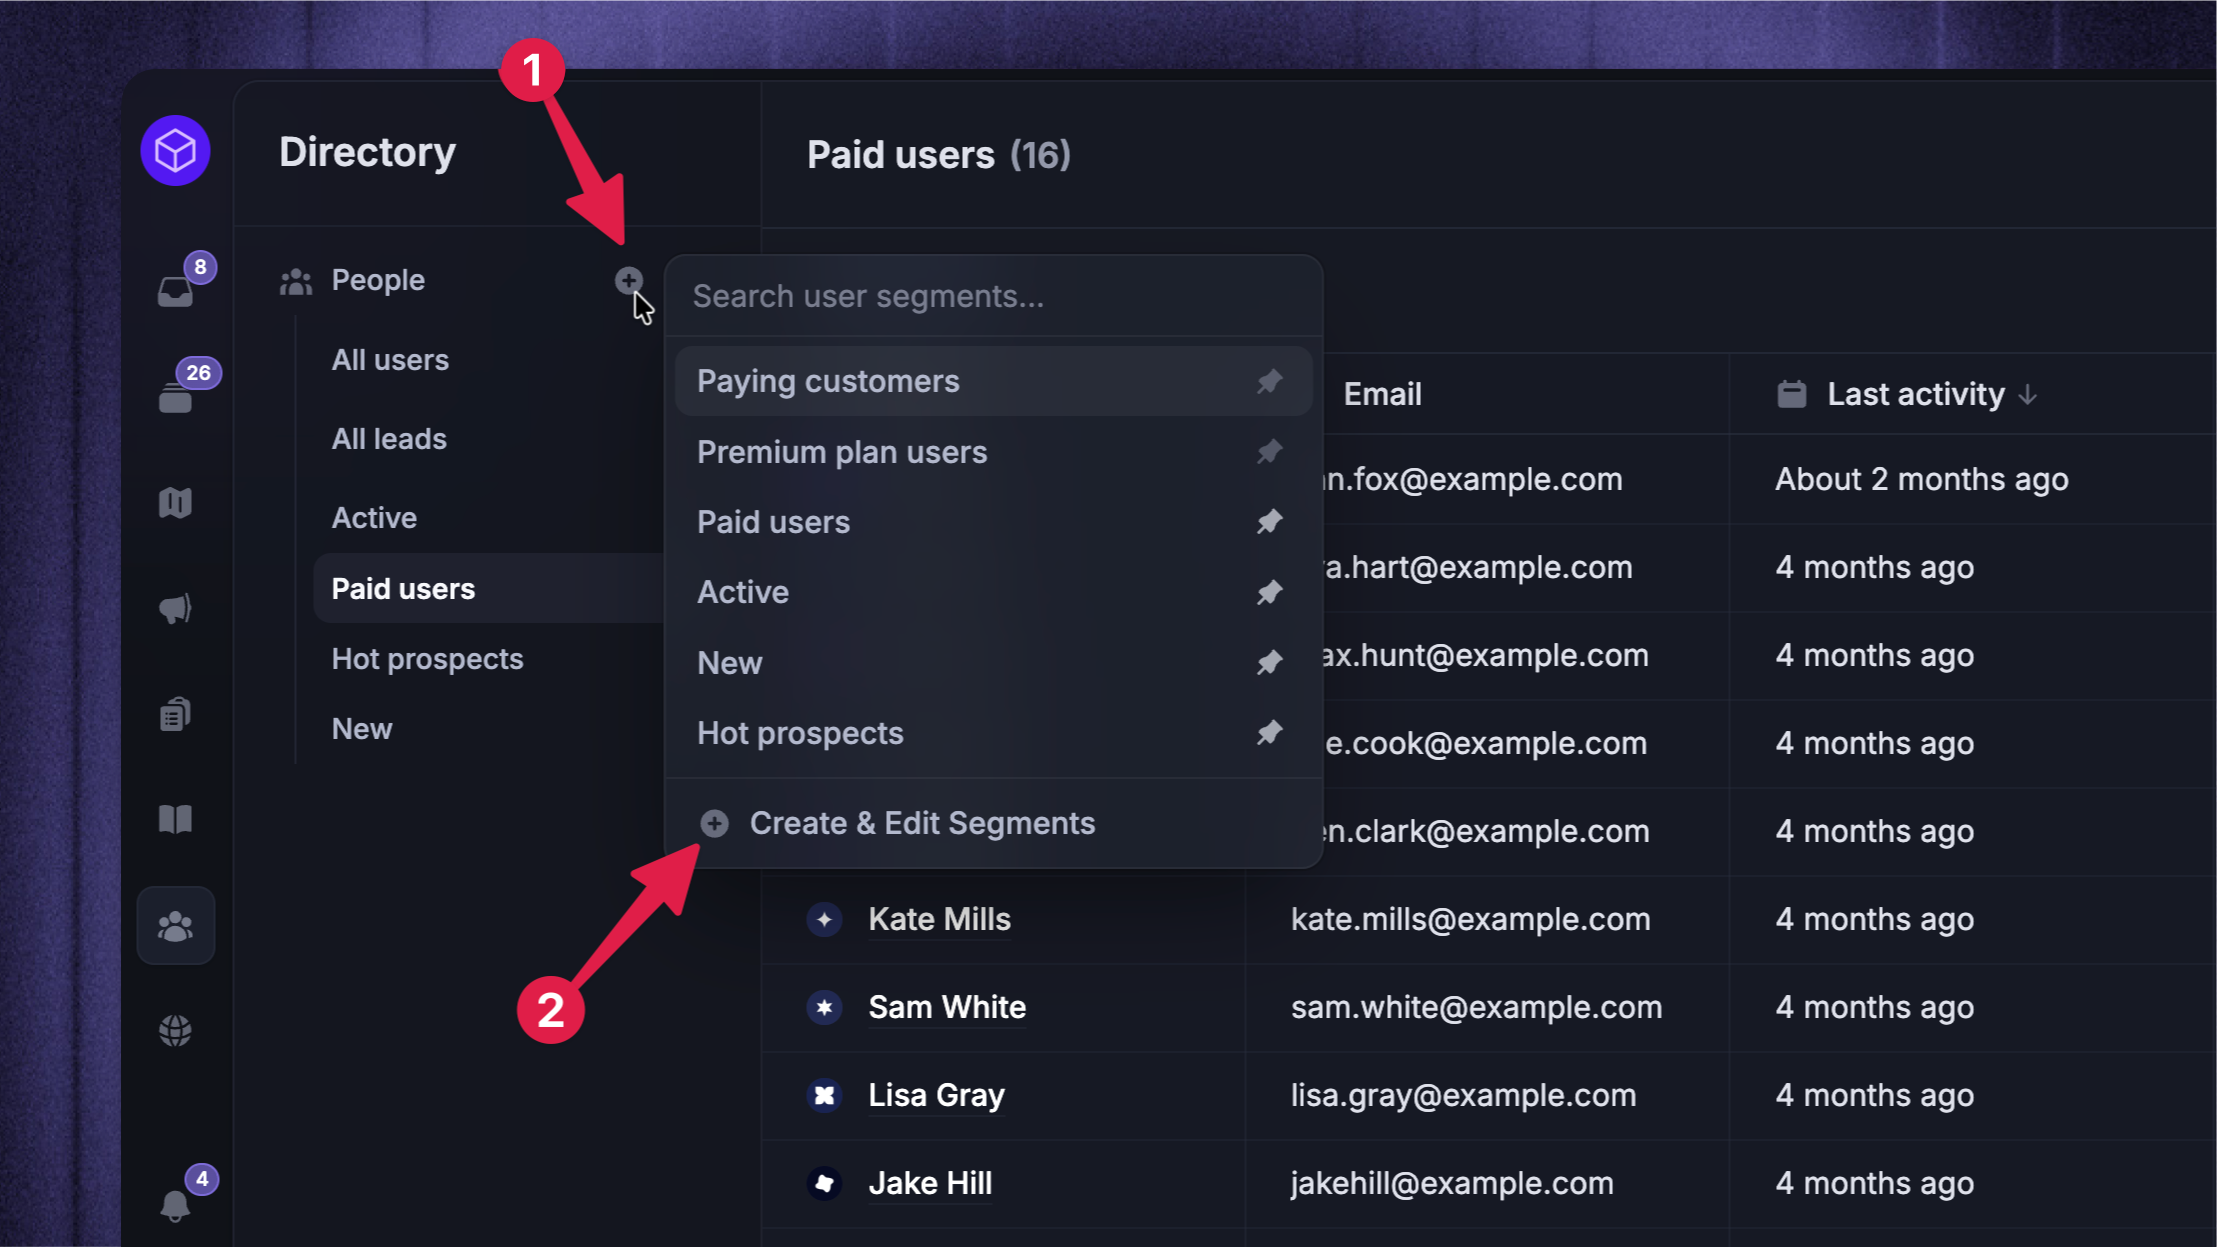Open Jake Hill profile link
Image resolution: width=2217 pixels, height=1247 pixels.
coord(930,1183)
